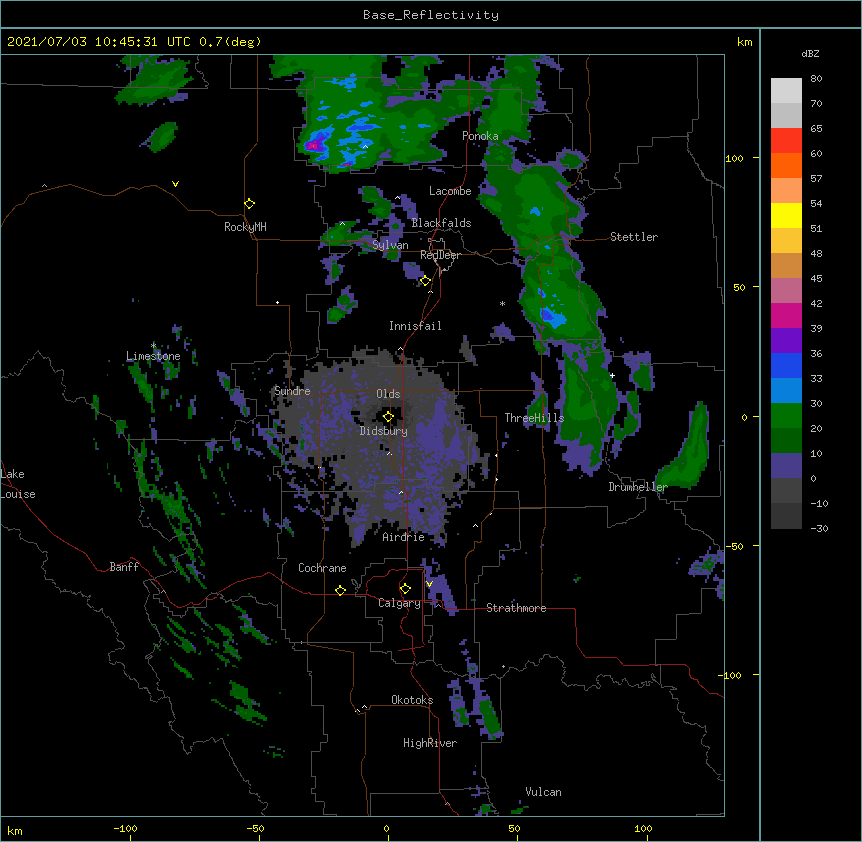Click the white asterisk marker east of Innisfail
This screenshot has height=842, width=862.
(502, 303)
